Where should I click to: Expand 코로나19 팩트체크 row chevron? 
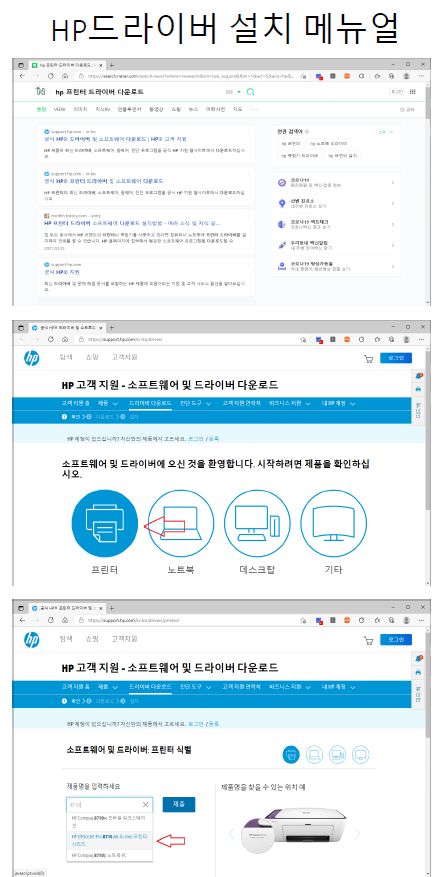point(393,224)
